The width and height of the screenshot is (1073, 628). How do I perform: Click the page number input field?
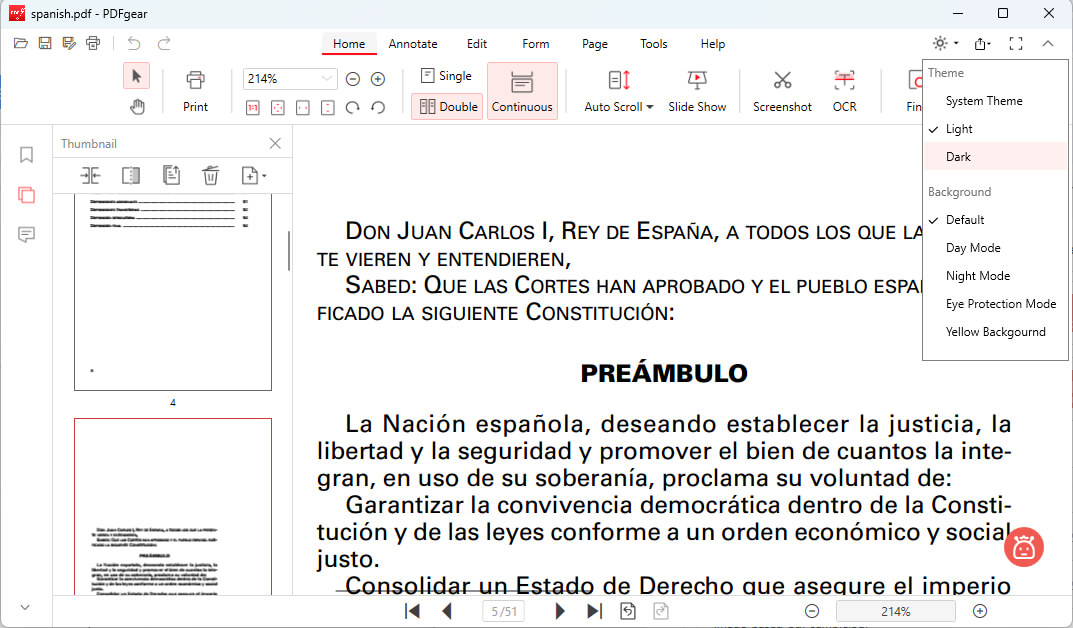pyautogui.click(x=502, y=611)
